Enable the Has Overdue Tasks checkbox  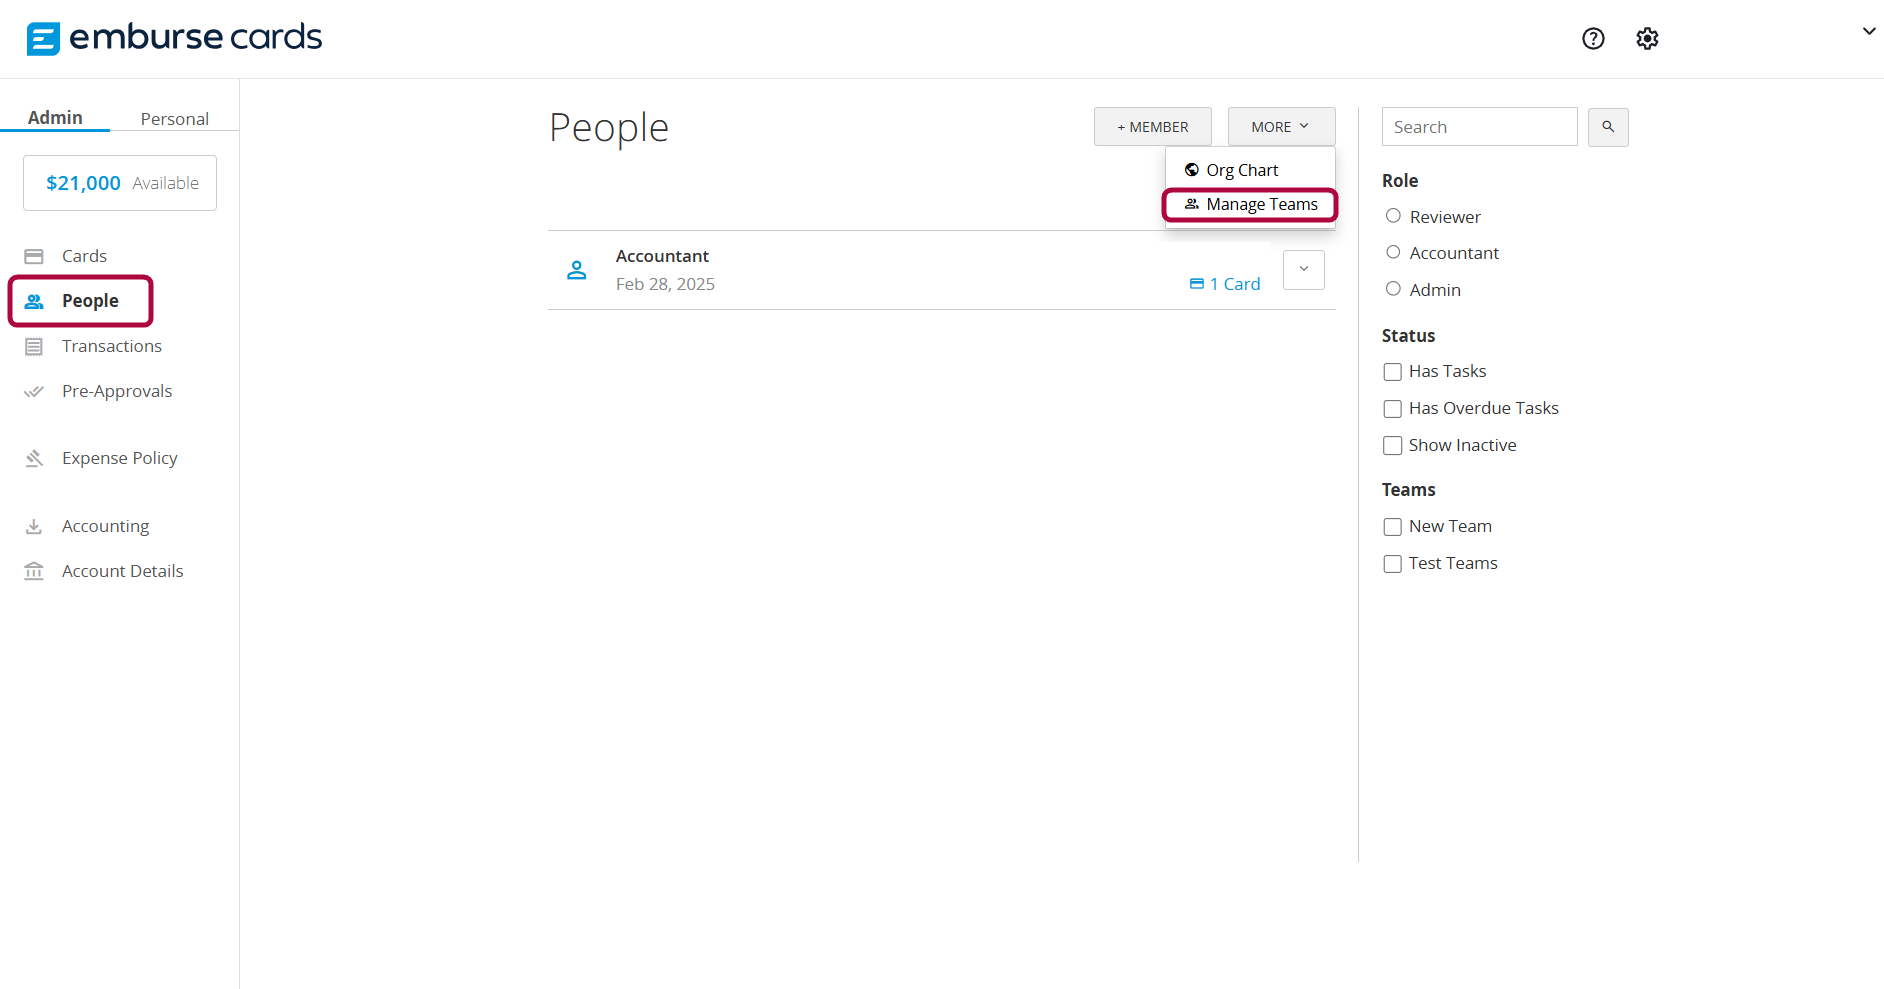click(1392, 409)
